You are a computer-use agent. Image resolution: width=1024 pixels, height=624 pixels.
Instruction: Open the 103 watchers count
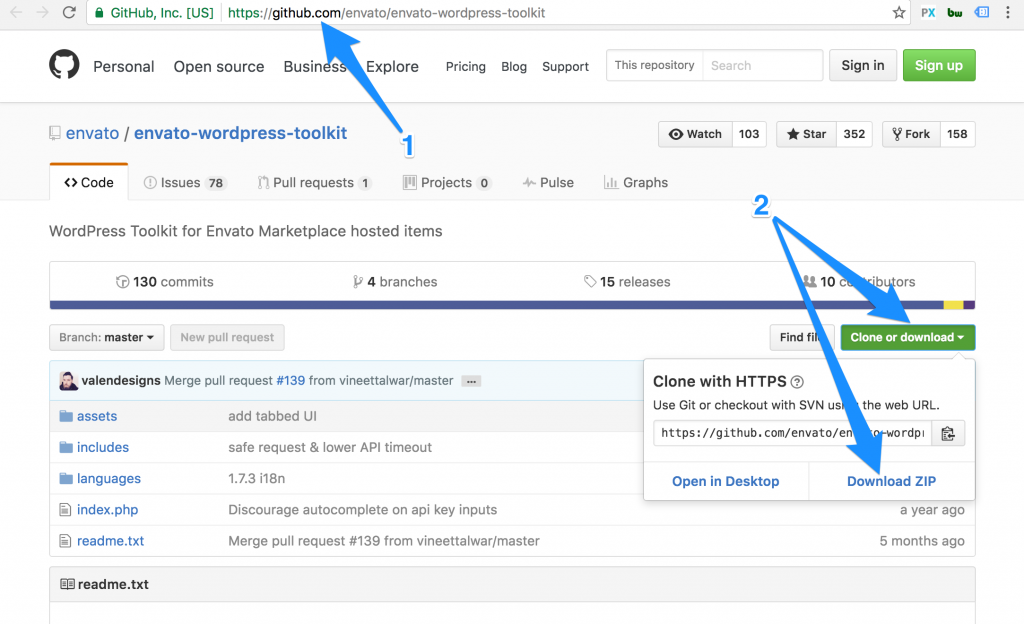point(749,134)
